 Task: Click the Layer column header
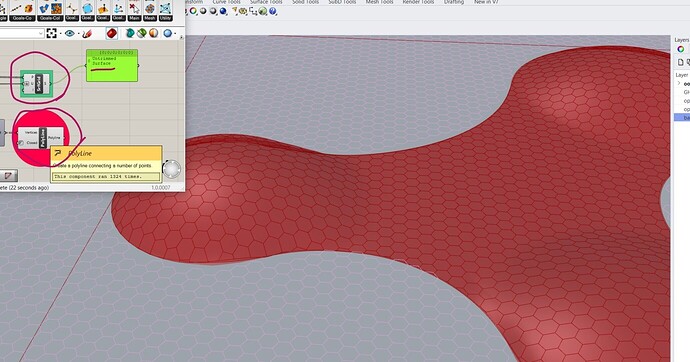pyautogui.click(x=682, y=75)
